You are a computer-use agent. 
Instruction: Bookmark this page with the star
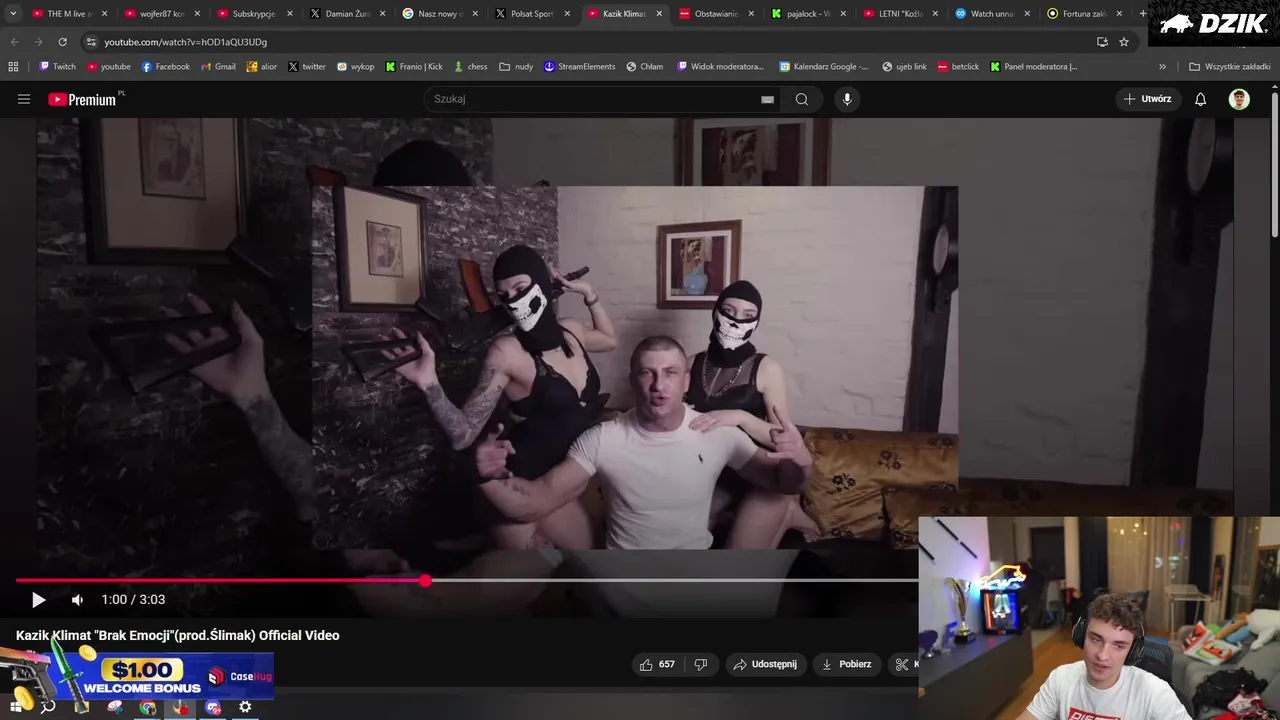pos(1124,42)
